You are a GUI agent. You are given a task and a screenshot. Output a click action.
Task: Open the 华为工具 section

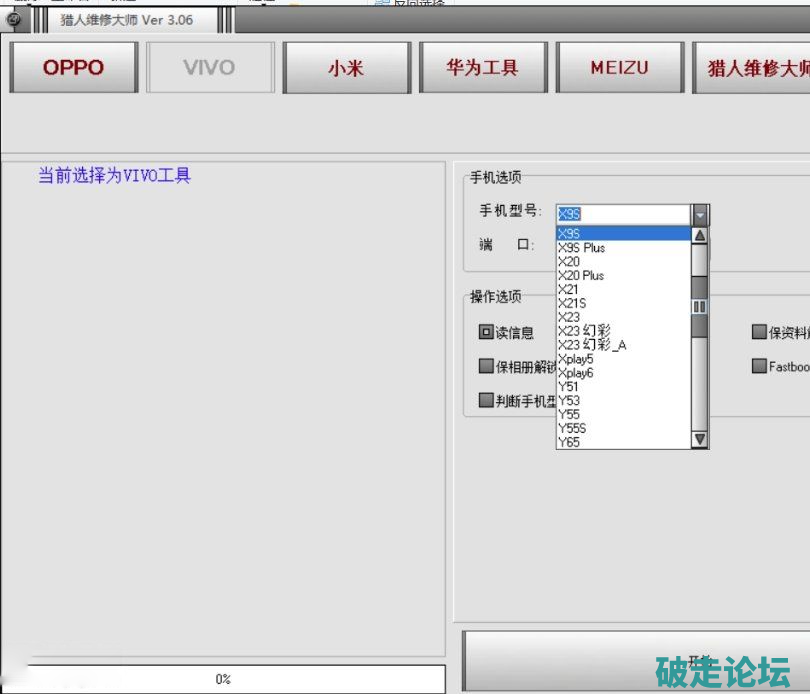click(482, 68)
